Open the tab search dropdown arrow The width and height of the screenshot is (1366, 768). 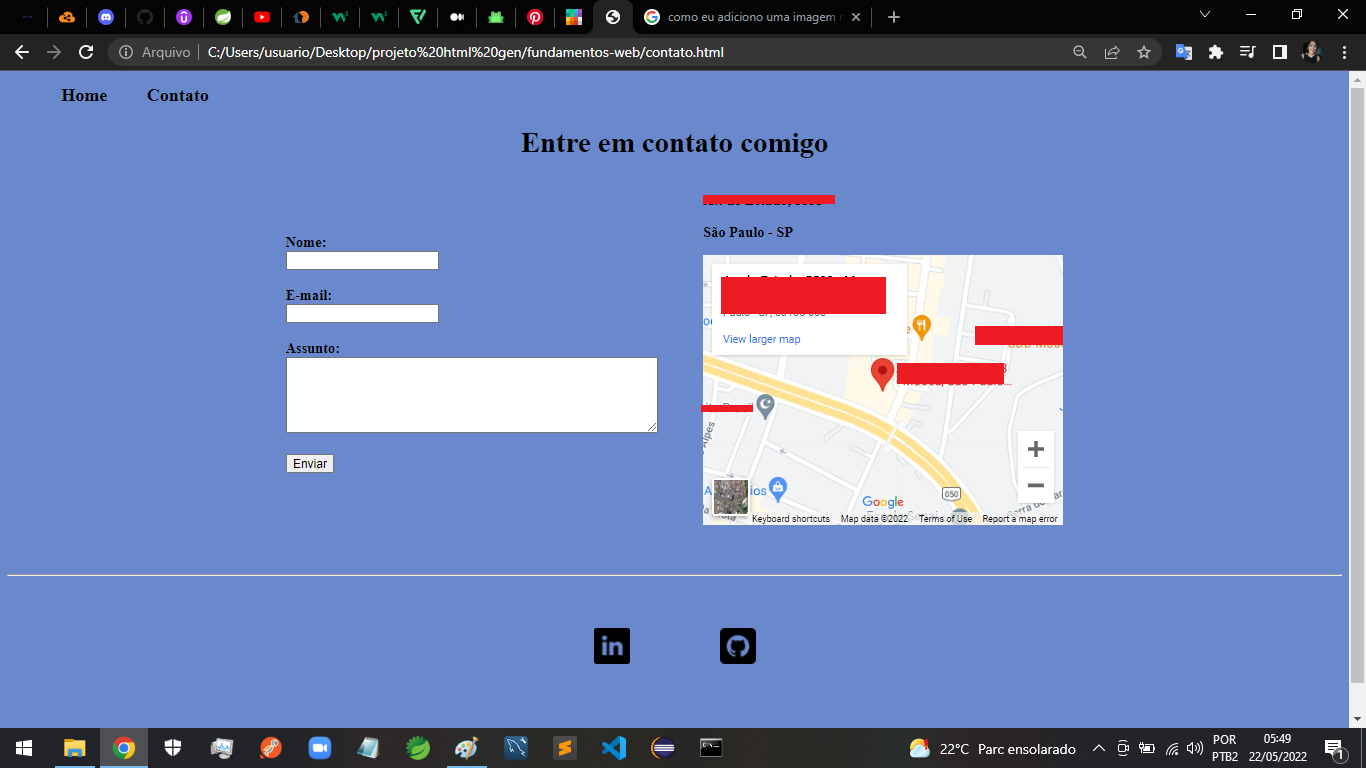1205,15
